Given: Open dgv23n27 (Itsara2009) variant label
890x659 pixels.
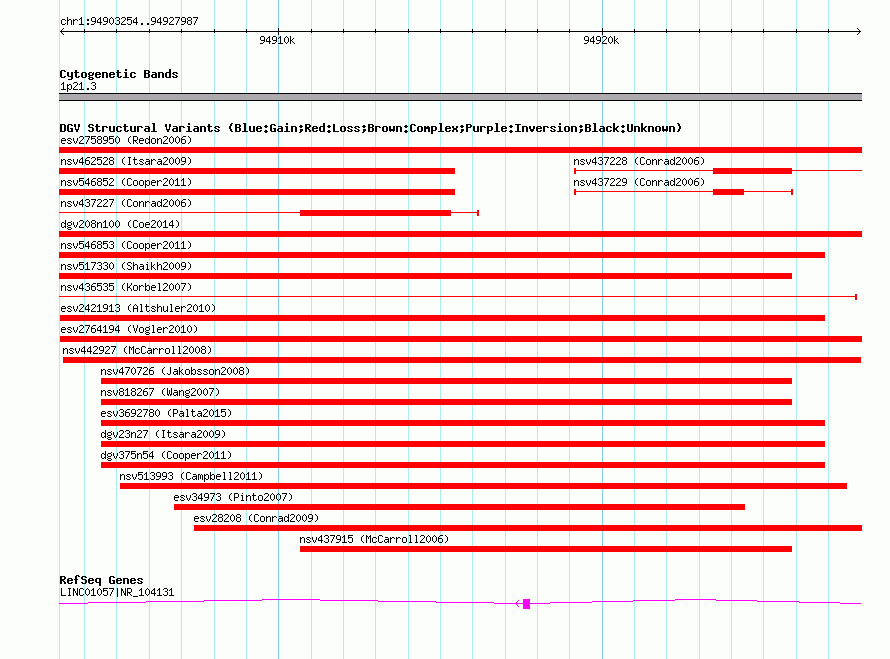Looking at the screenshot, I should point(163,434).
